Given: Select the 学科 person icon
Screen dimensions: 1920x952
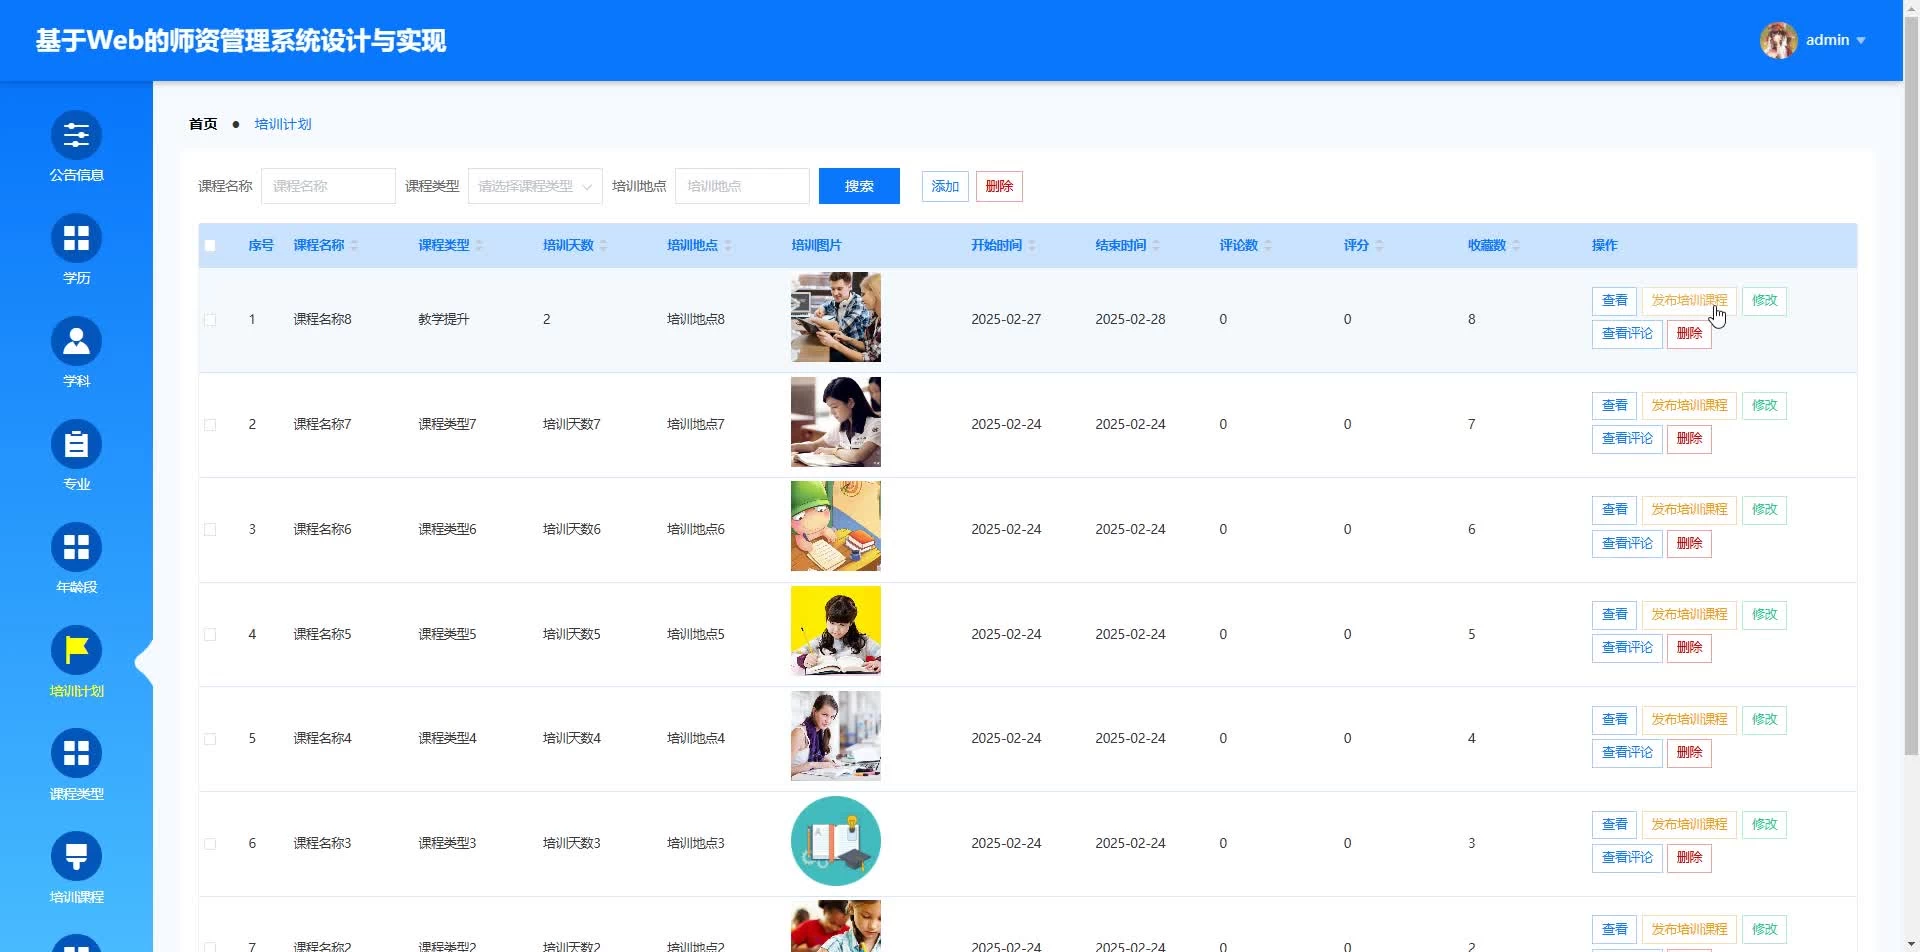Looking at the screenshot, I should [x=76, y=342].
